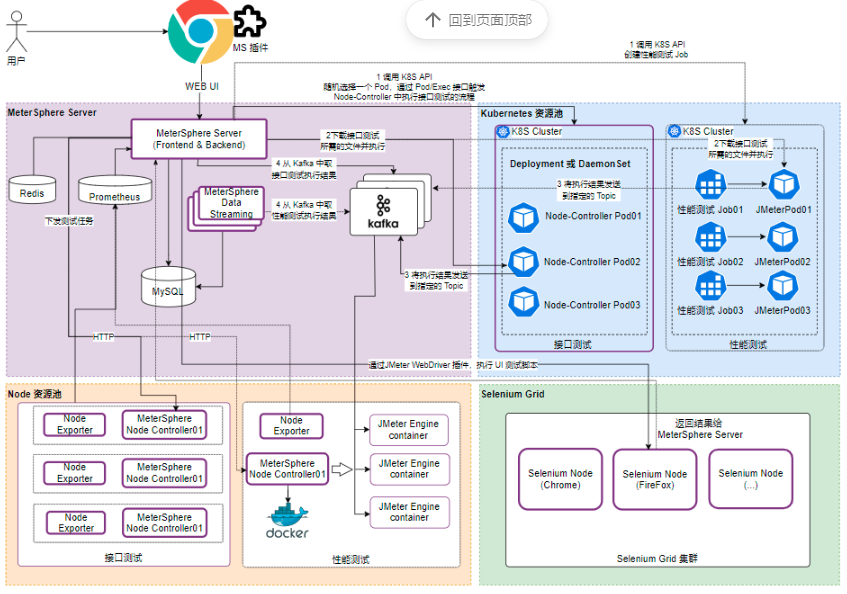
Task: Click the hollow arrow beside MeterSphere Node Controller01
Action: pyautogui.click(x=341, y=469)
